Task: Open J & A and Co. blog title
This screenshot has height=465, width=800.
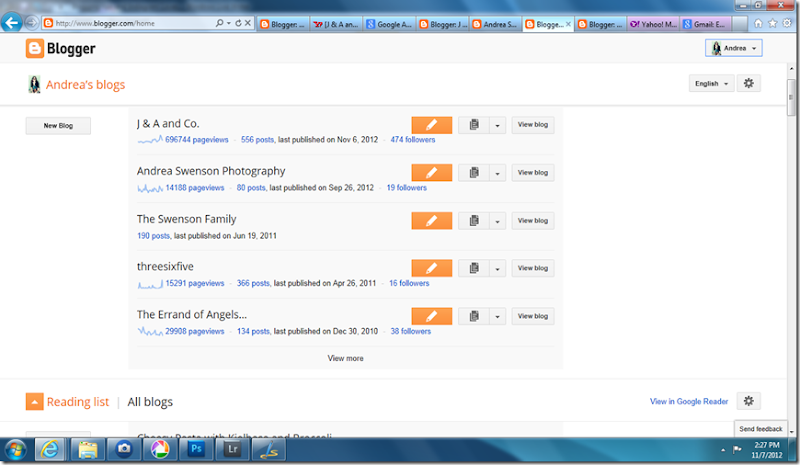Action: 168,124
